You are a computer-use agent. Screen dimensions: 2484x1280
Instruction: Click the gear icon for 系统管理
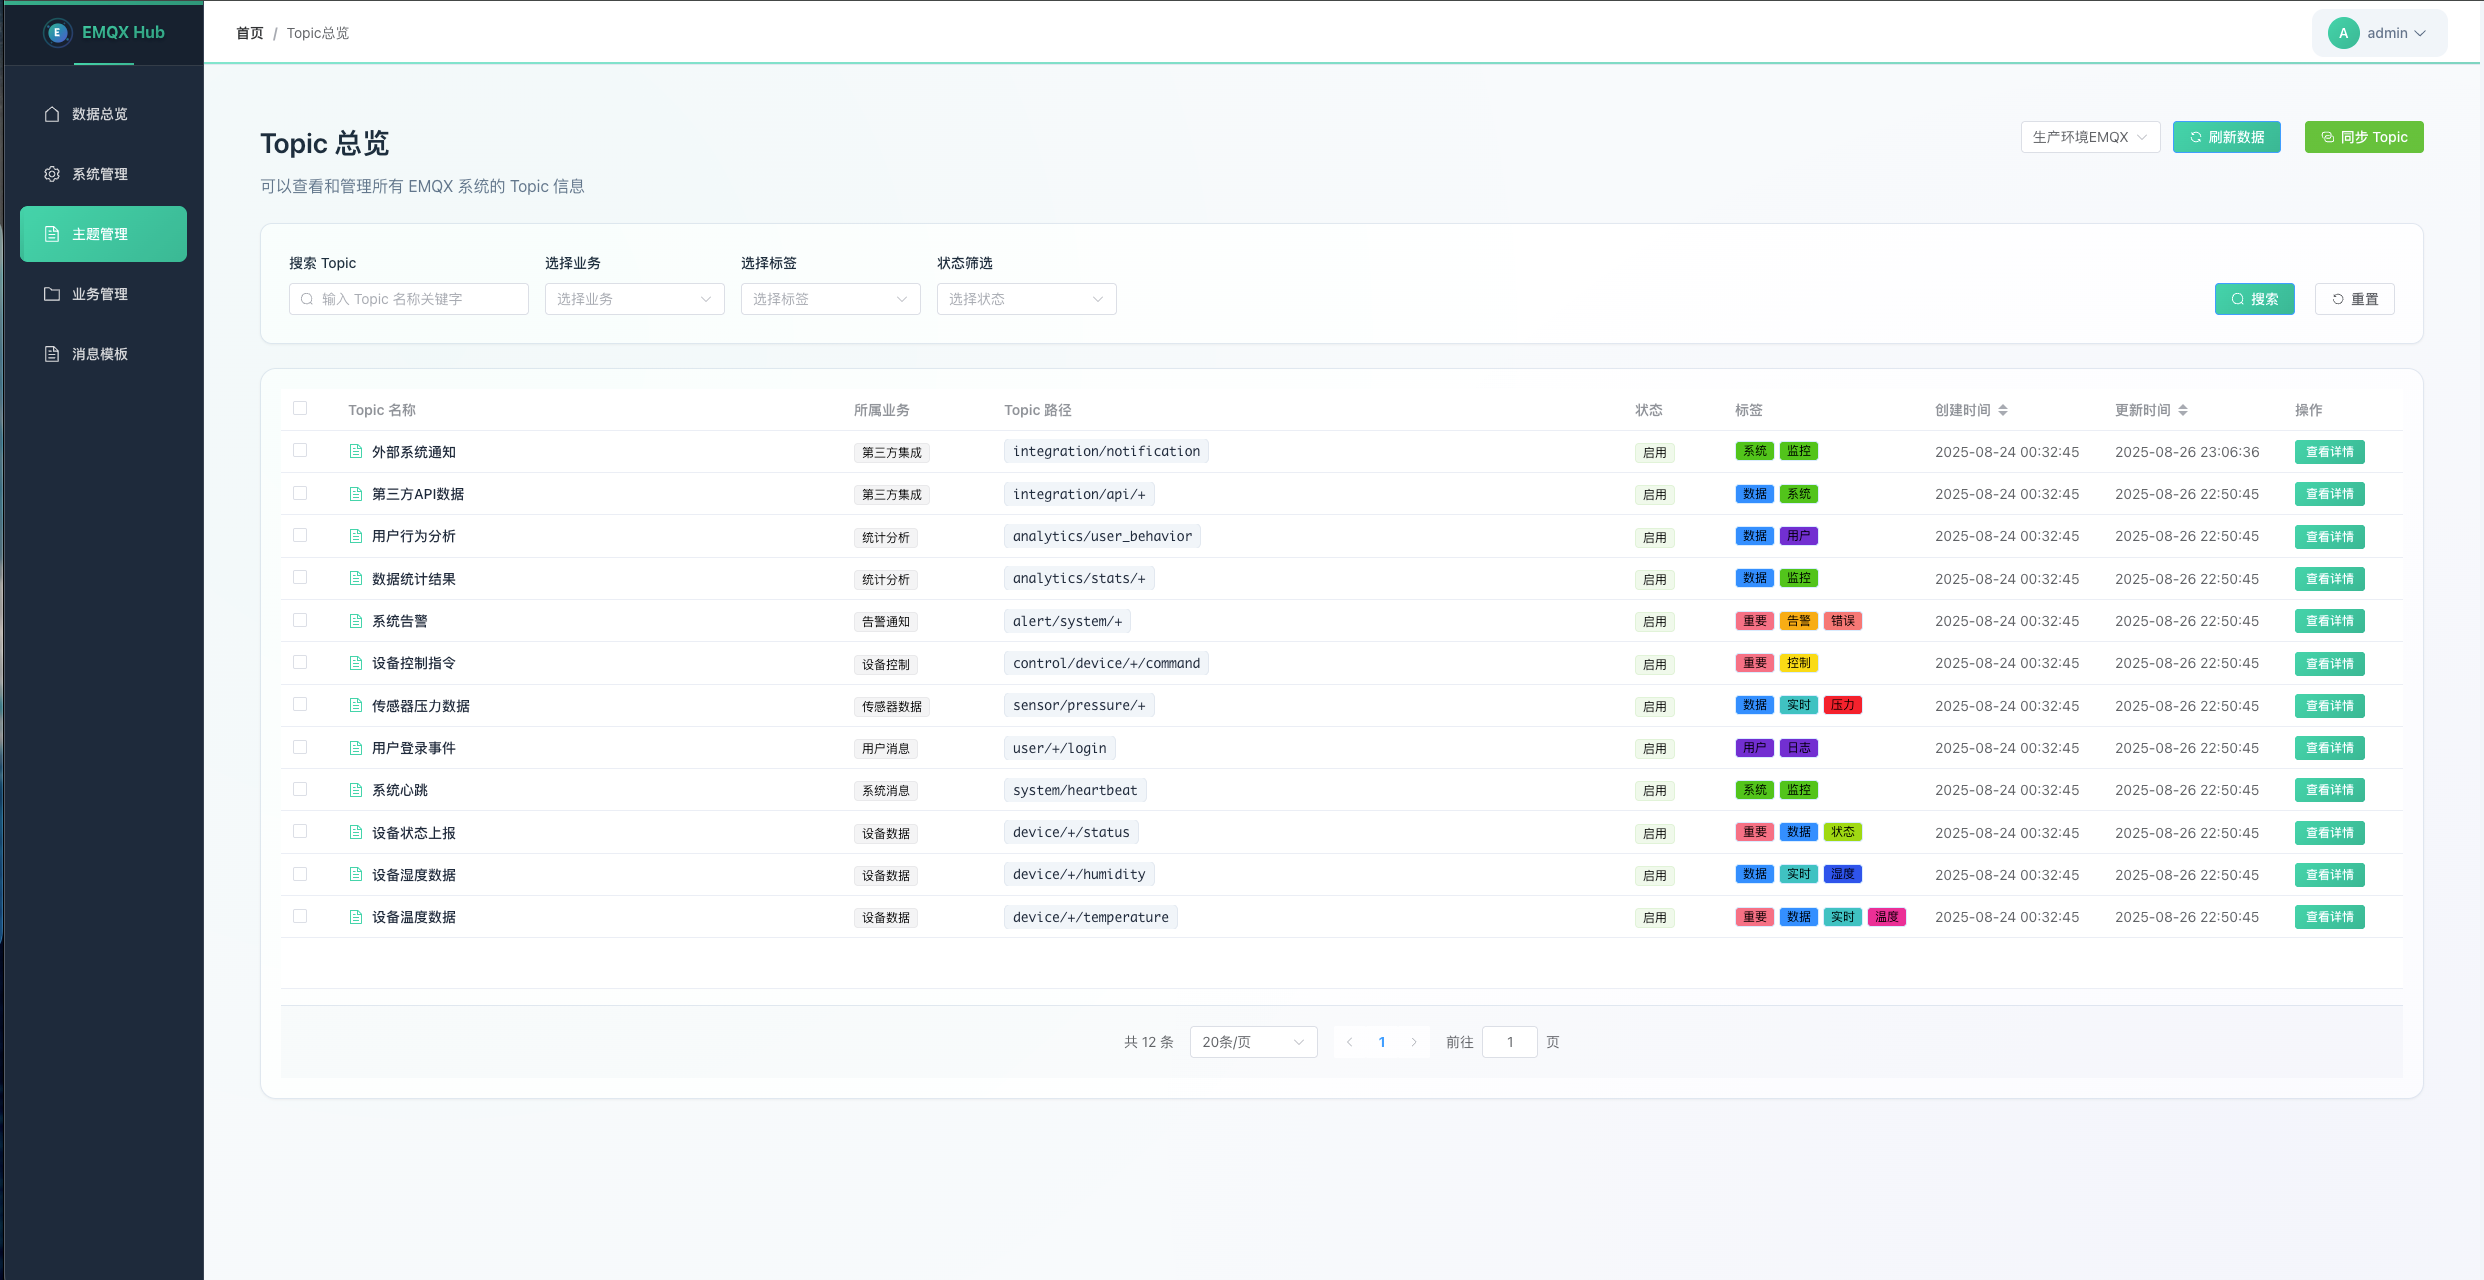click(x=52, y=174)
